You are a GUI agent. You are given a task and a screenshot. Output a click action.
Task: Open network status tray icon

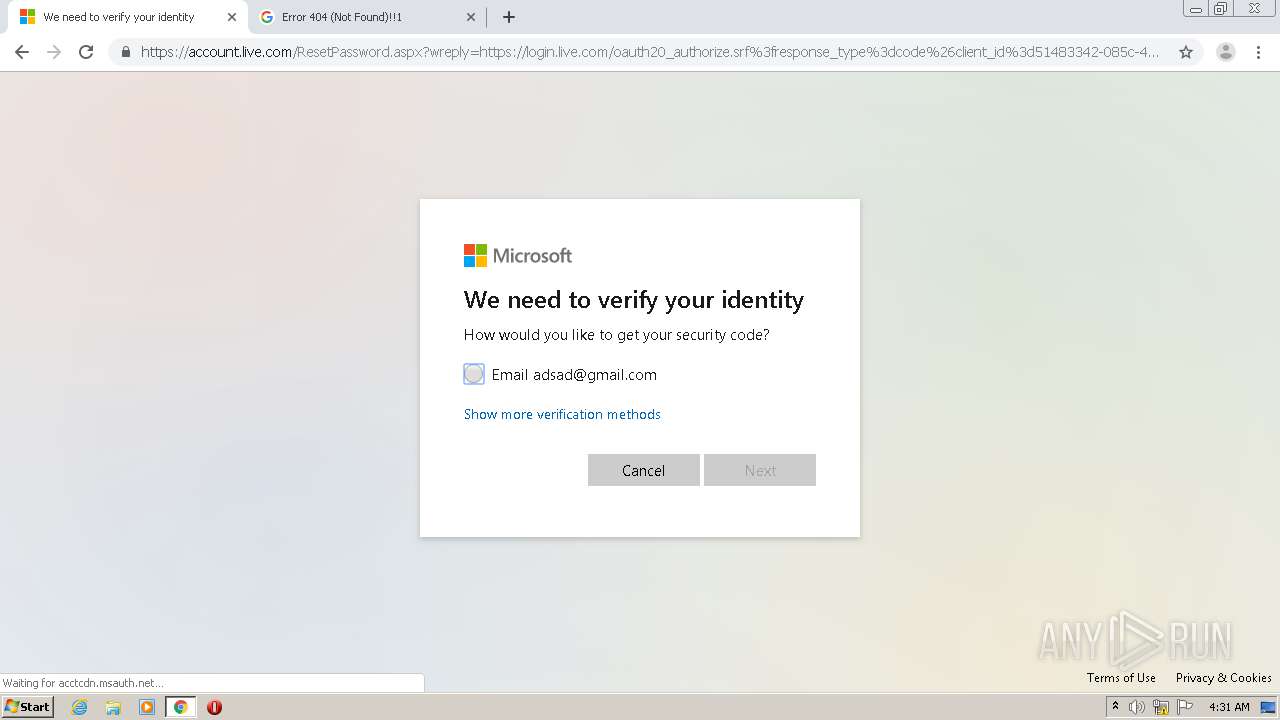click(1161, 707)
